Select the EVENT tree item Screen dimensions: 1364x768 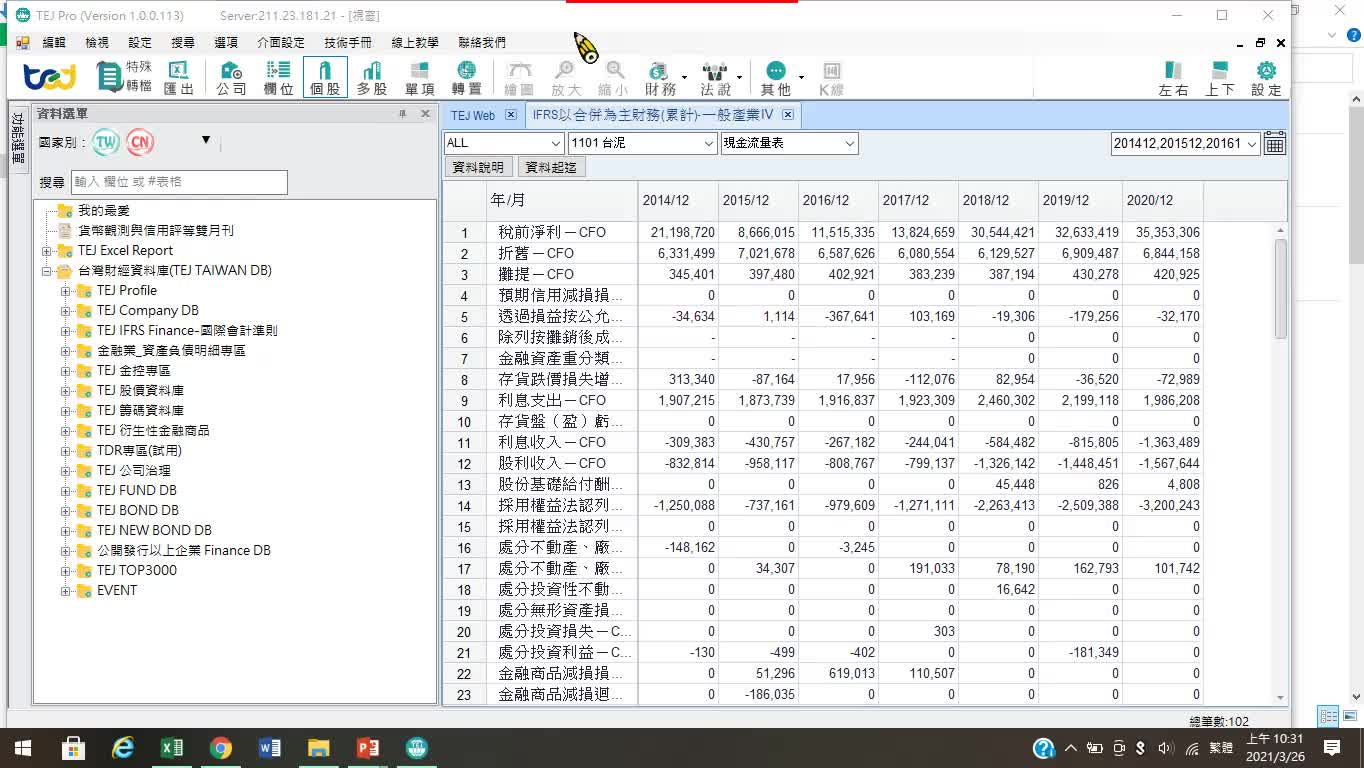(x=117, y=591)
